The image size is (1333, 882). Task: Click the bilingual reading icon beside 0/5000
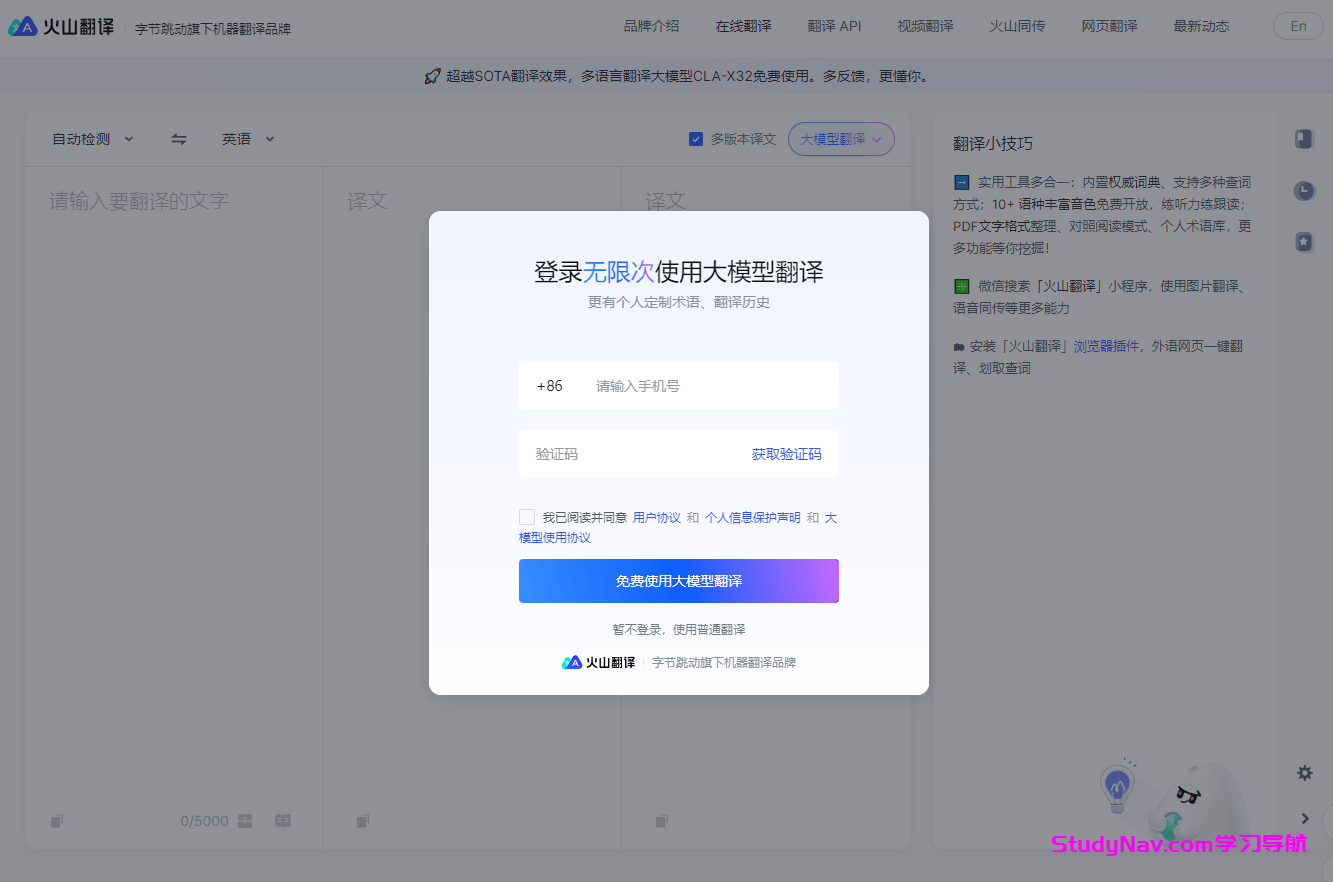[283, 821]
